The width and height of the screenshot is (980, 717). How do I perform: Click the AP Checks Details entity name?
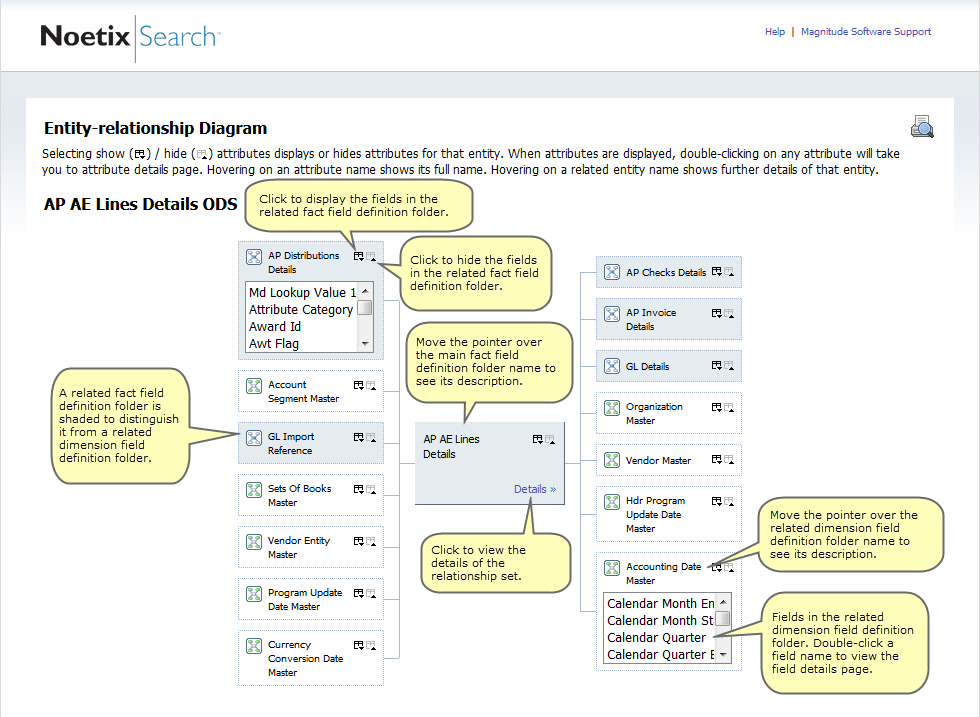coord(666,272)
